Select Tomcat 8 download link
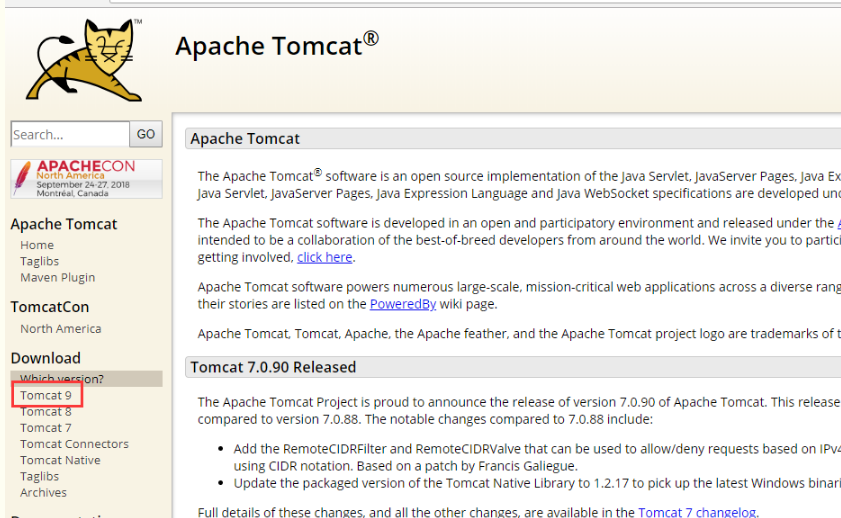The width and height of the screenshot is (841, 518). pyautogui.click(x=46, y=411)
